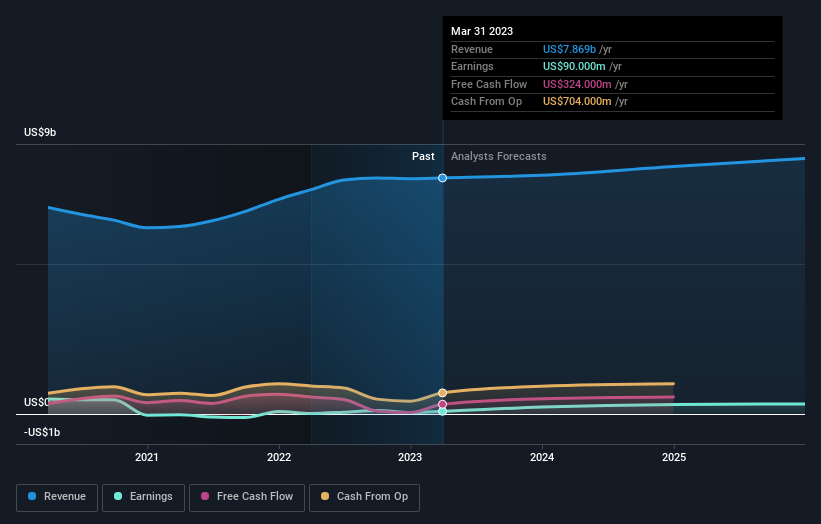Toggle the Earnings series legend button
Image resolution: width=821 pixels, height=524 pixels.
pyautogui.click(x=143, y=497)
